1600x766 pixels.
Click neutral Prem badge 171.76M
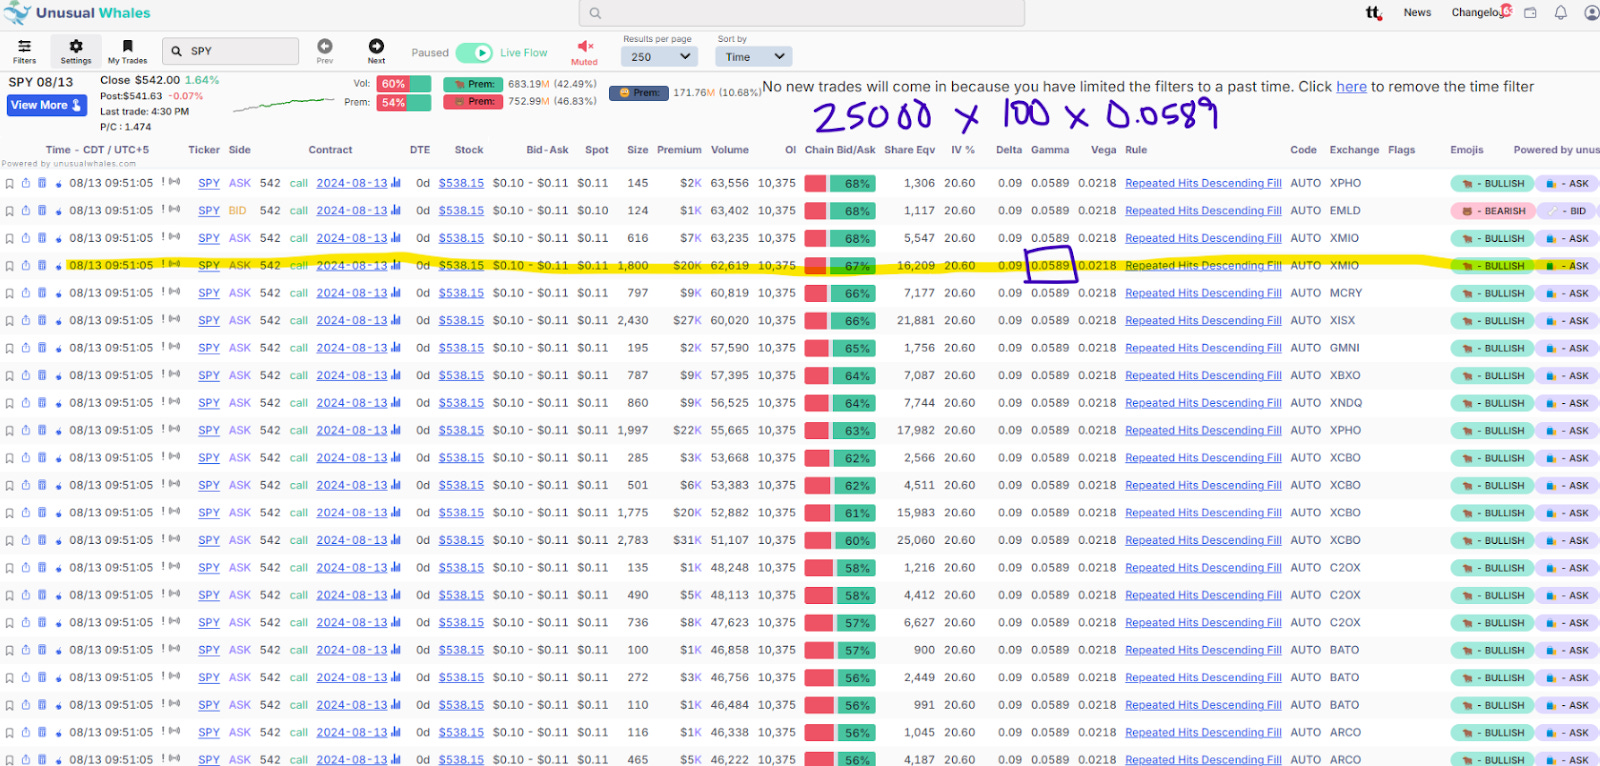(x=639, y=93)
